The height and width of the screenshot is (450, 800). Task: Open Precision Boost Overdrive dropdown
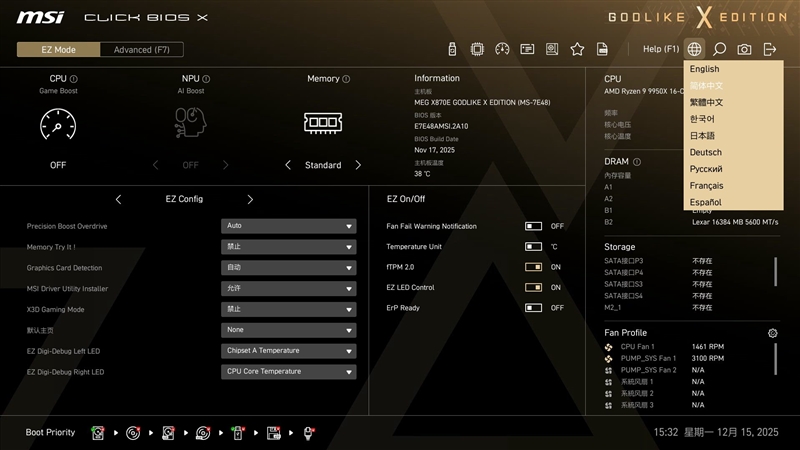(x=289, y=226)
